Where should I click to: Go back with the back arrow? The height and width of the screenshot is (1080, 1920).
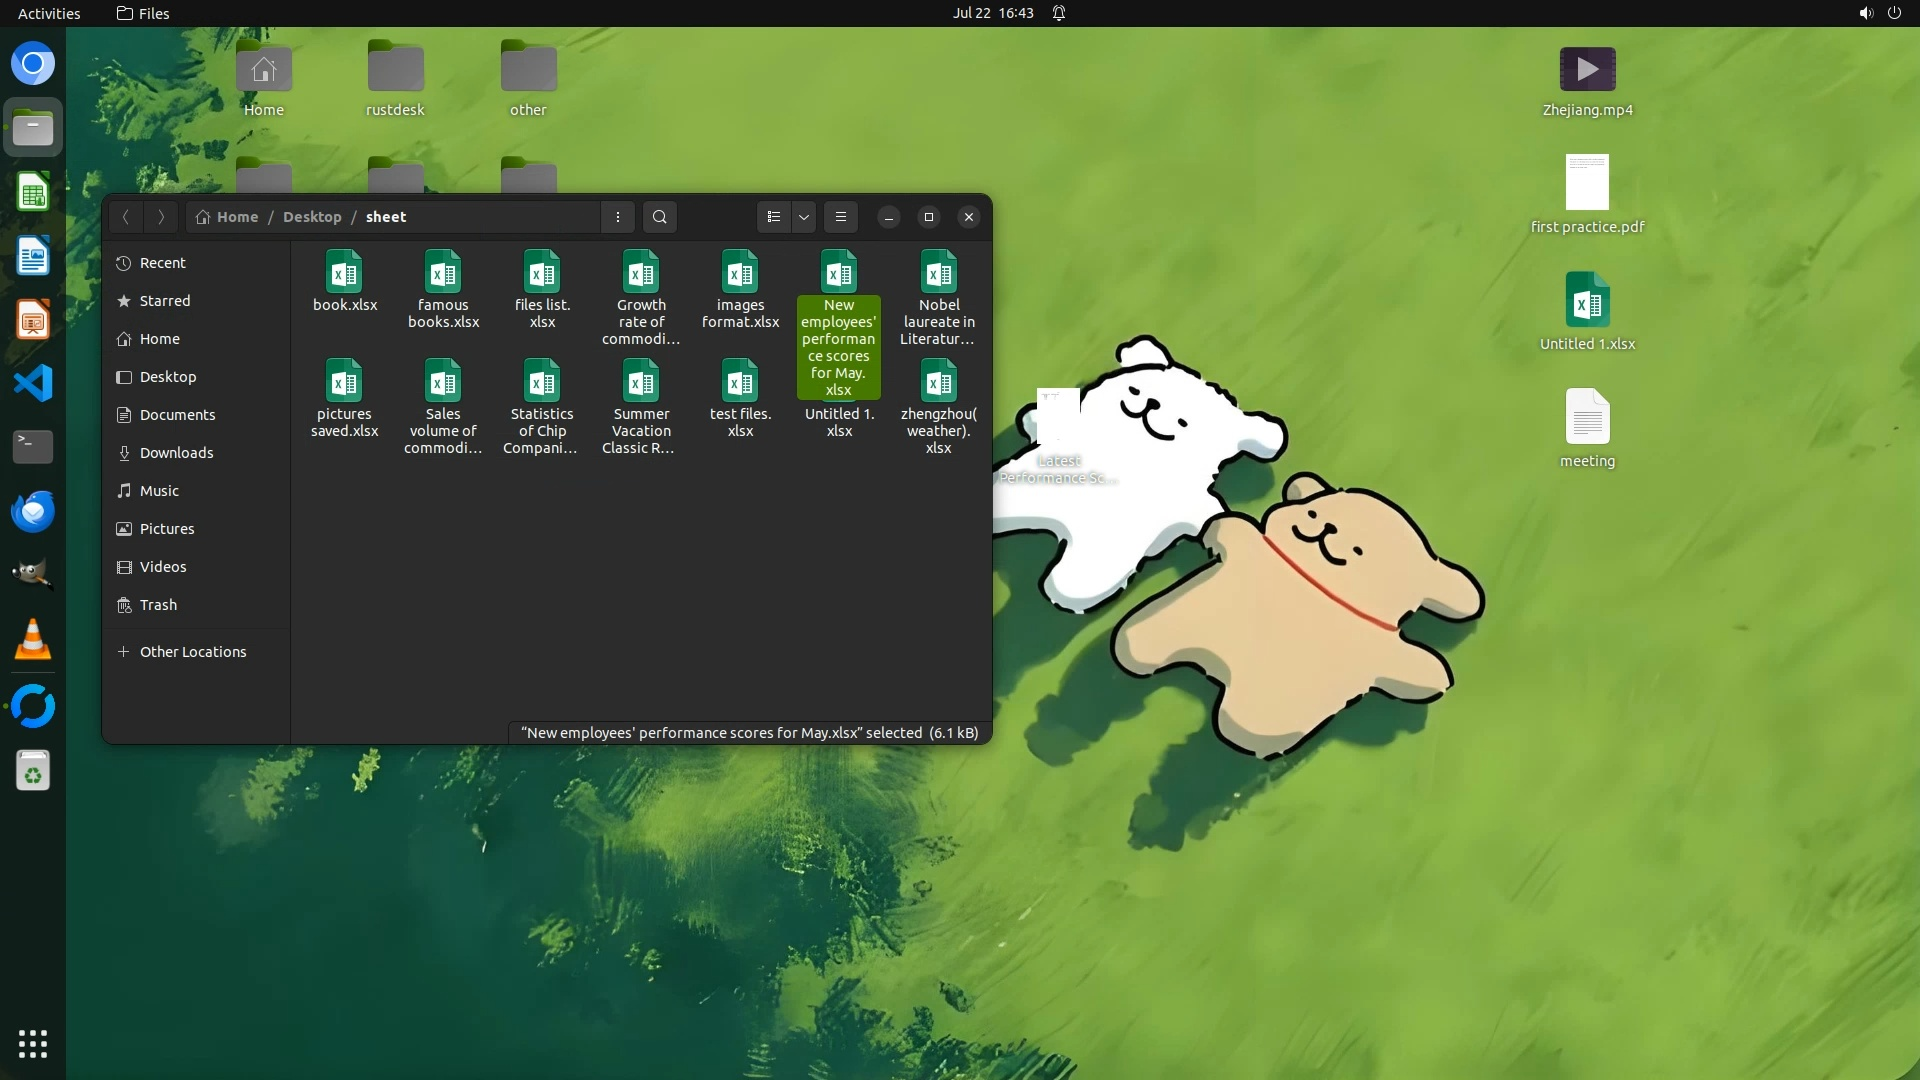coord(126,217)
